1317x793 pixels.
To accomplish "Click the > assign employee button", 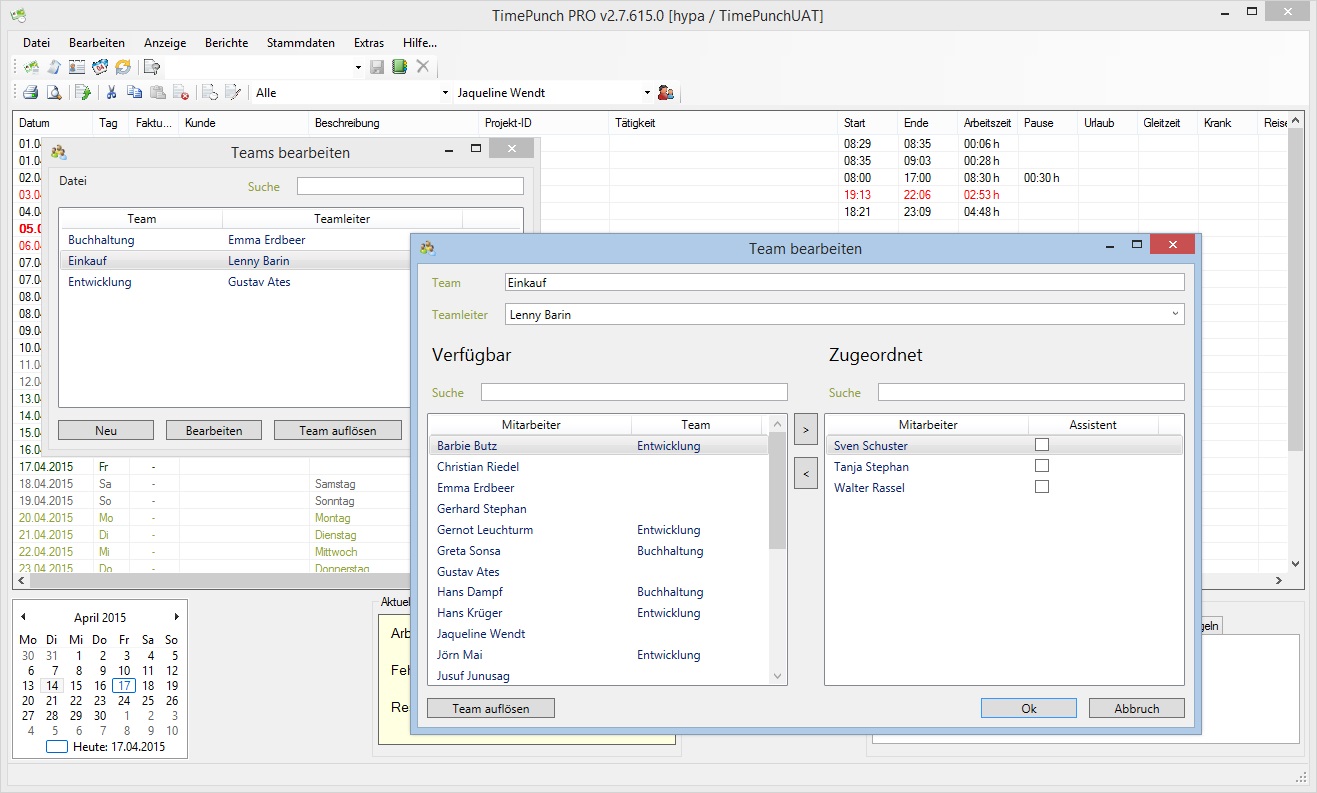I will [x=805, y=430].
